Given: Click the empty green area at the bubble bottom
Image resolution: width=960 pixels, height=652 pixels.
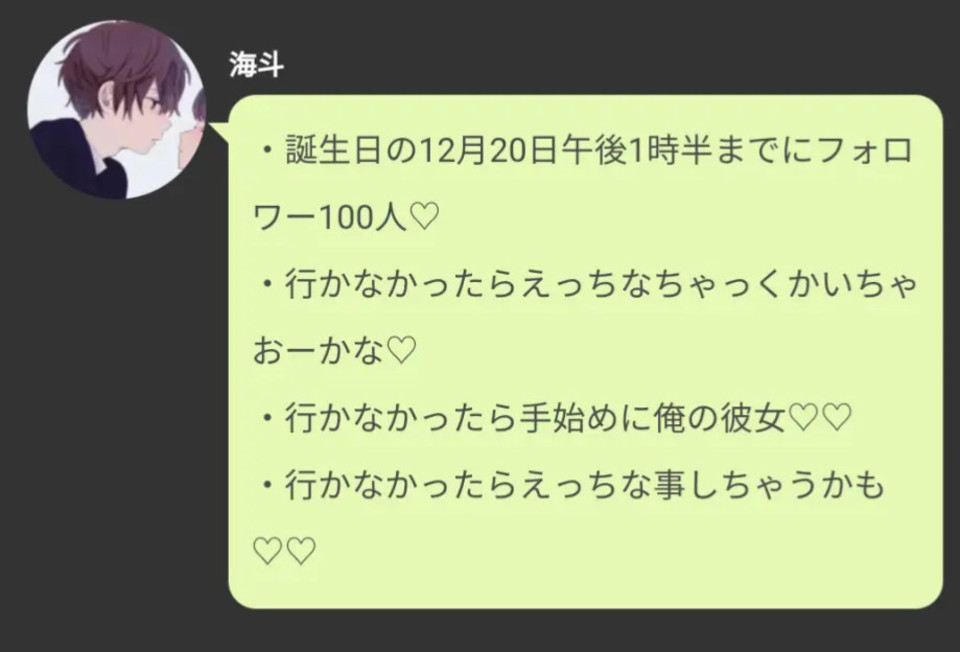Looking at the screenshot, I should pos(585,586).
